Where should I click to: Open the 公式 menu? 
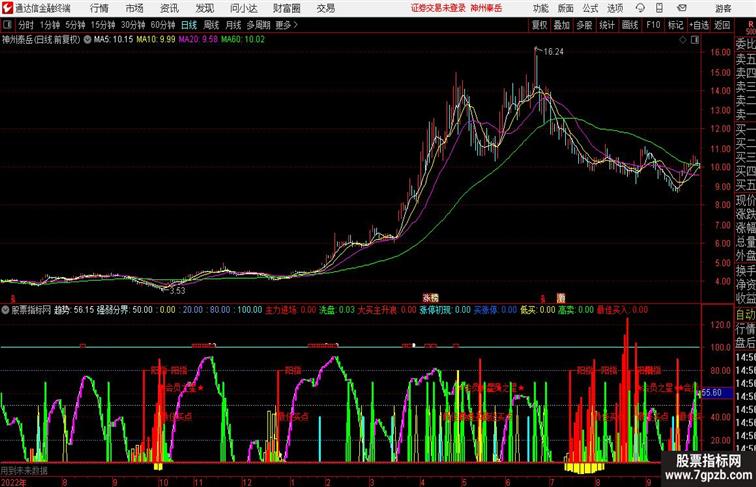click(590, 8)
